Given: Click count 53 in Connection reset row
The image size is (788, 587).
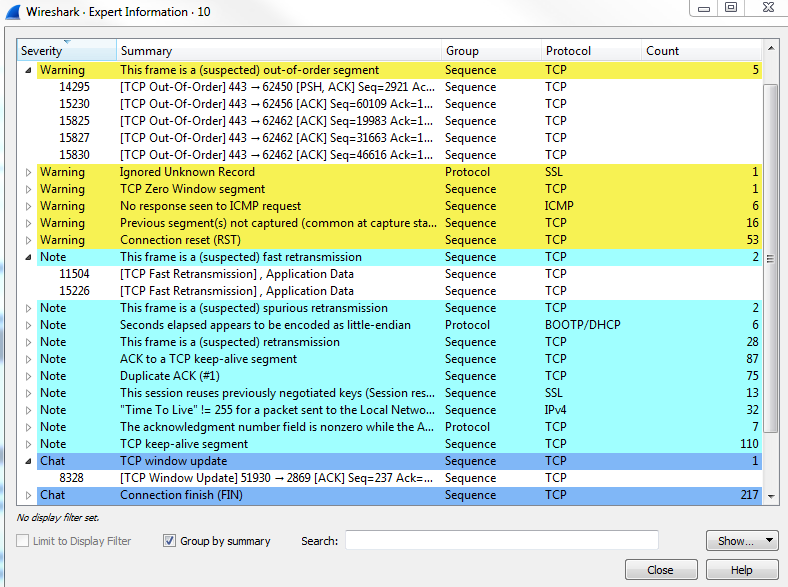Looking at the screenshot, I should [x=752, y=240].
